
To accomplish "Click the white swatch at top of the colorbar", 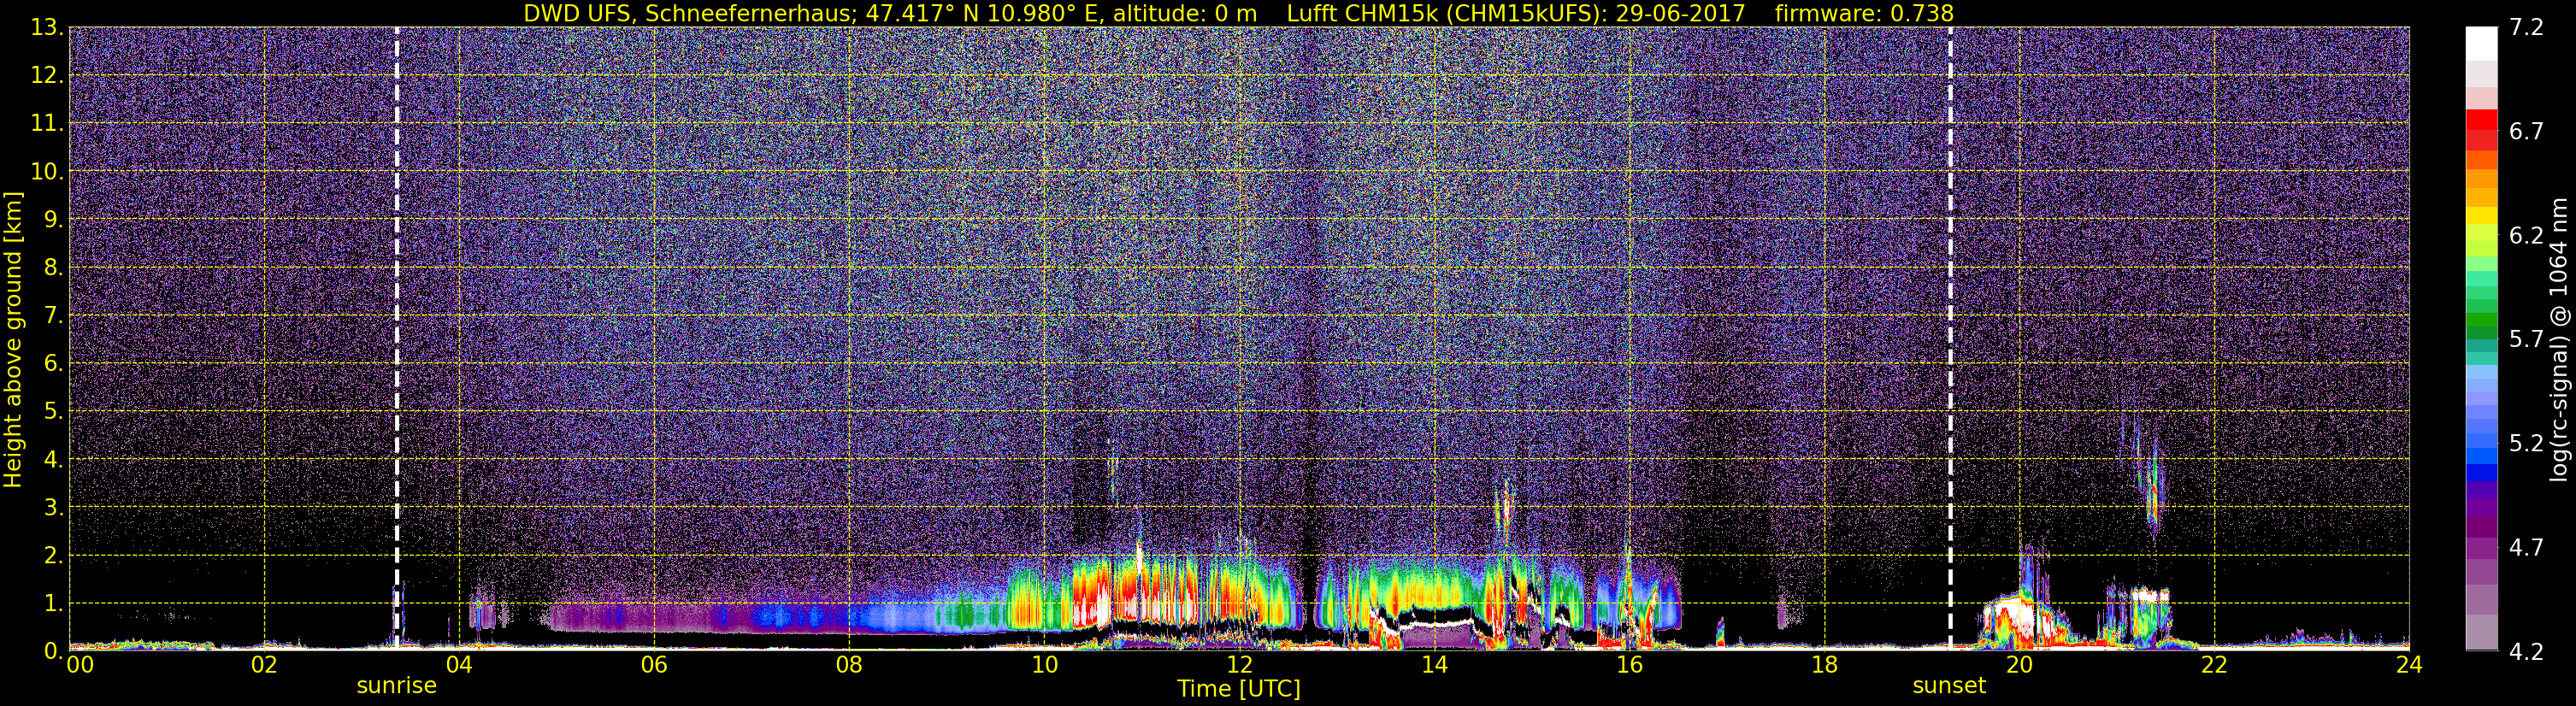I will [2482, 44].
